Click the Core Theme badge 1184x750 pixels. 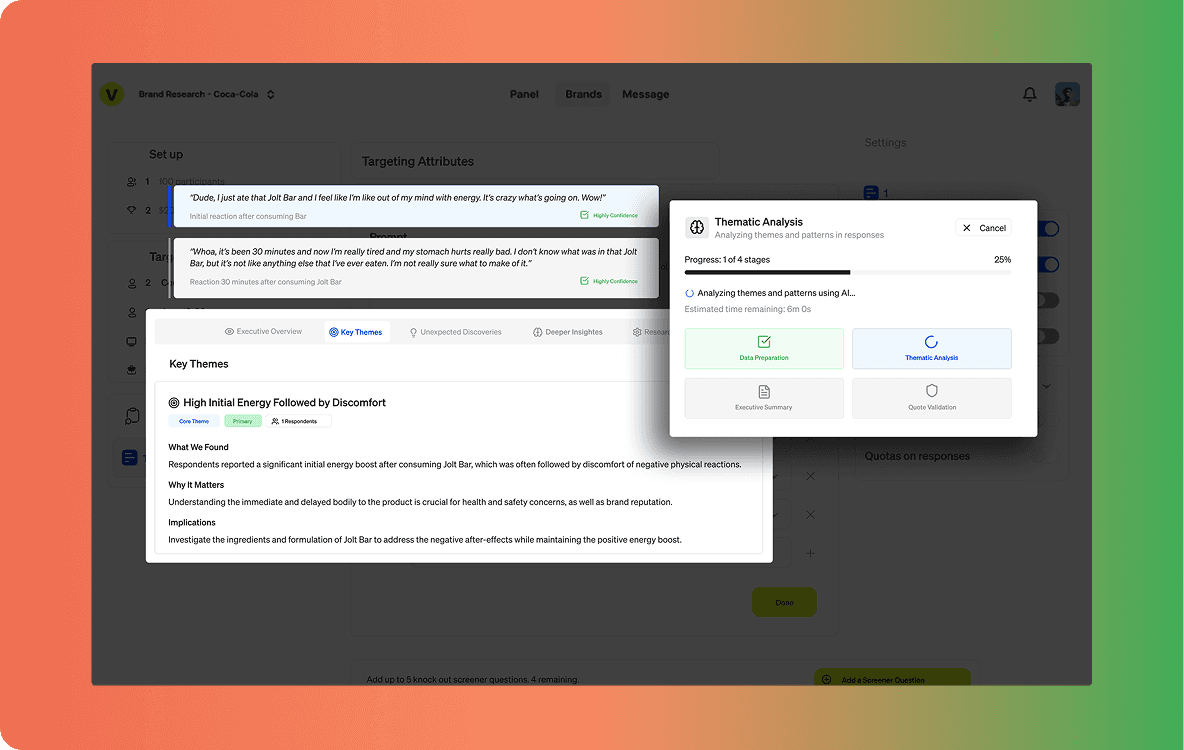(194, 421)
